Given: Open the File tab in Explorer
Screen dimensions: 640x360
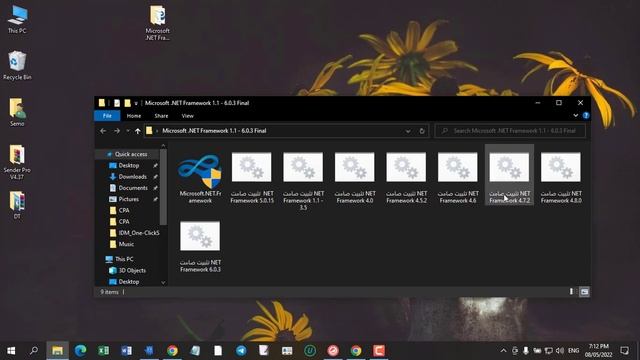Looking at the screenshot, I should tap(107, 116).
